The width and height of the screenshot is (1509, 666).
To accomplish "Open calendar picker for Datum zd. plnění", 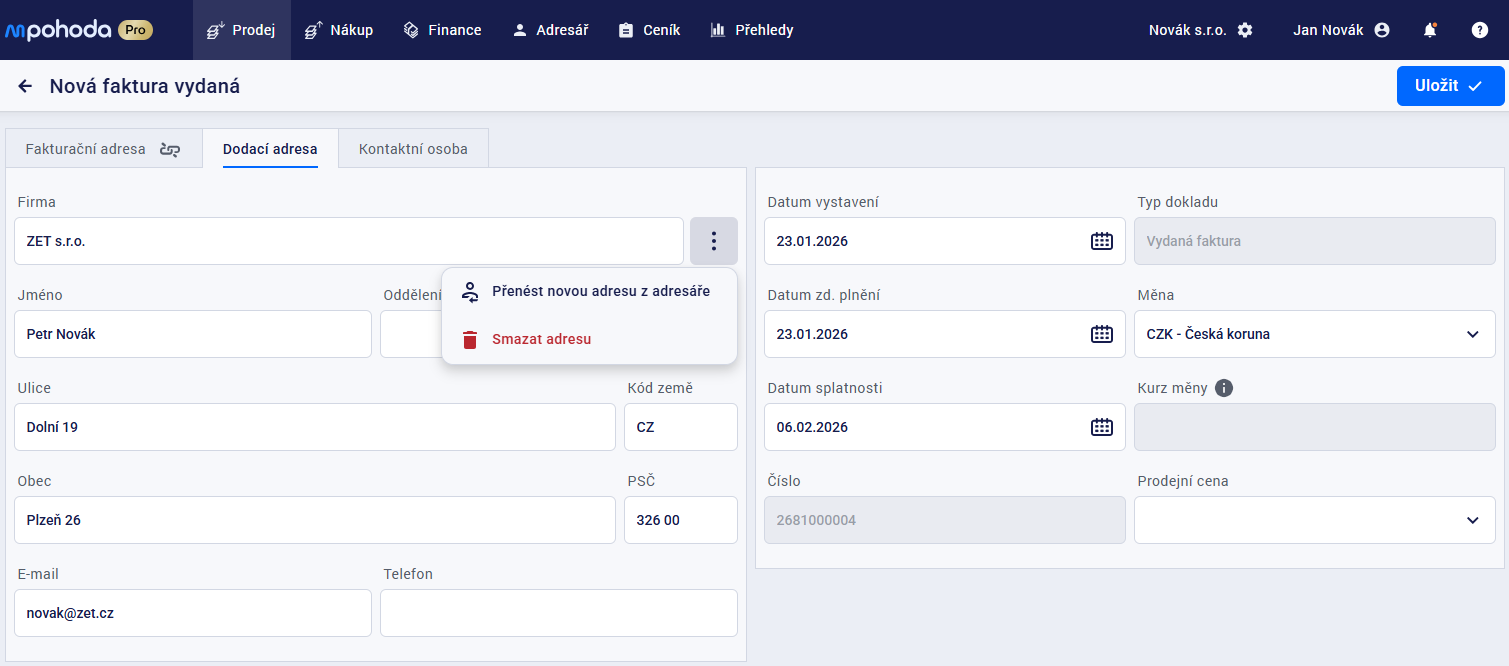I will click(x=1101, y=334).
